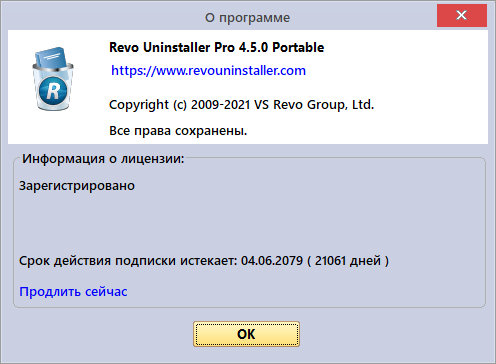
Task: Click the 'Зарегистрировано' license status
Action: tap(77, 186)
